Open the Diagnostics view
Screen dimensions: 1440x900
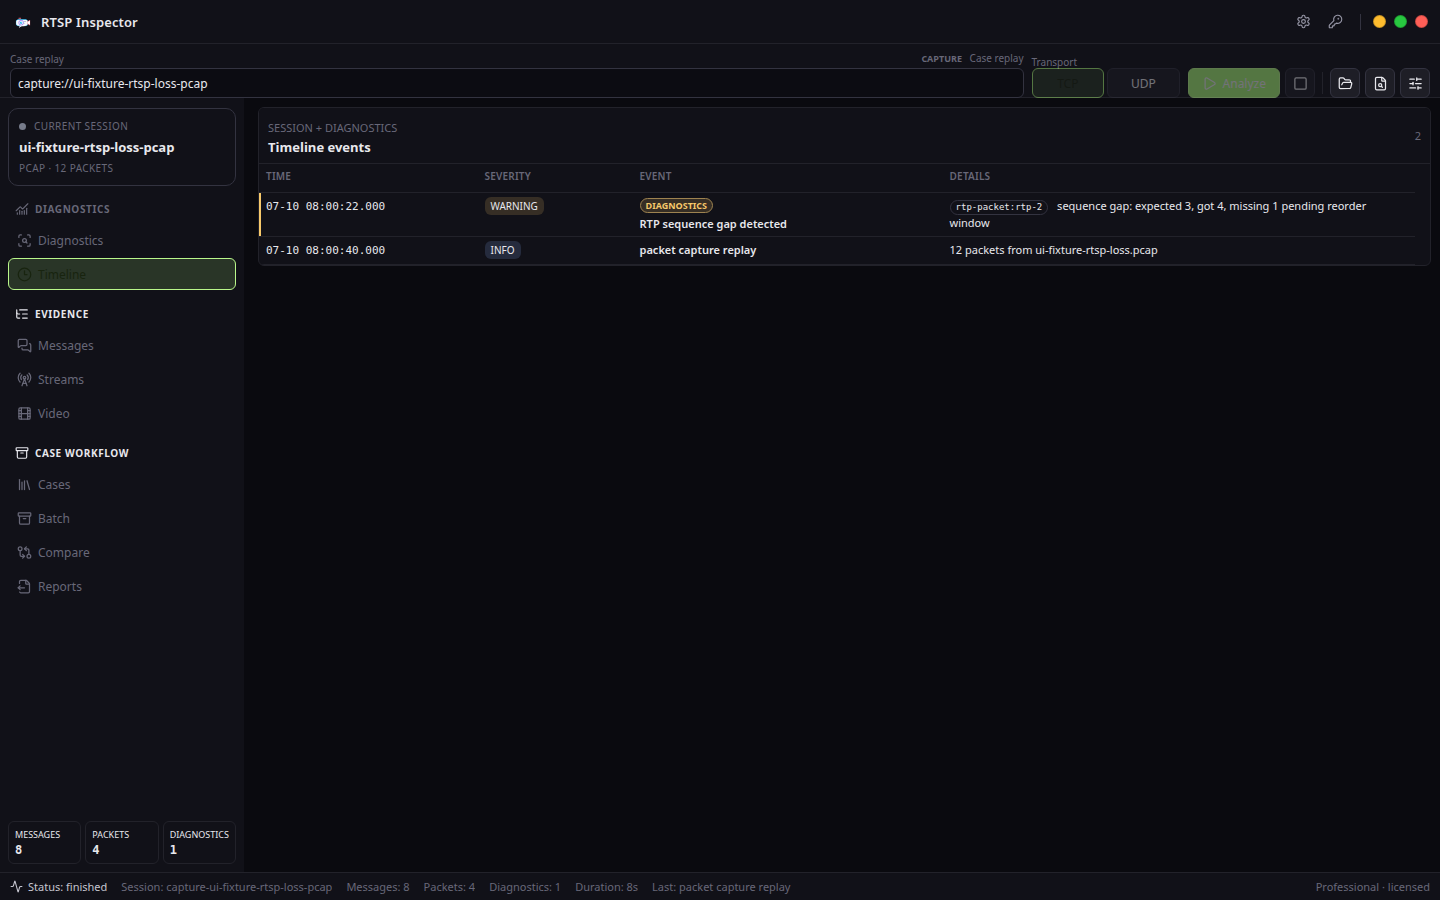pos(122,241)
